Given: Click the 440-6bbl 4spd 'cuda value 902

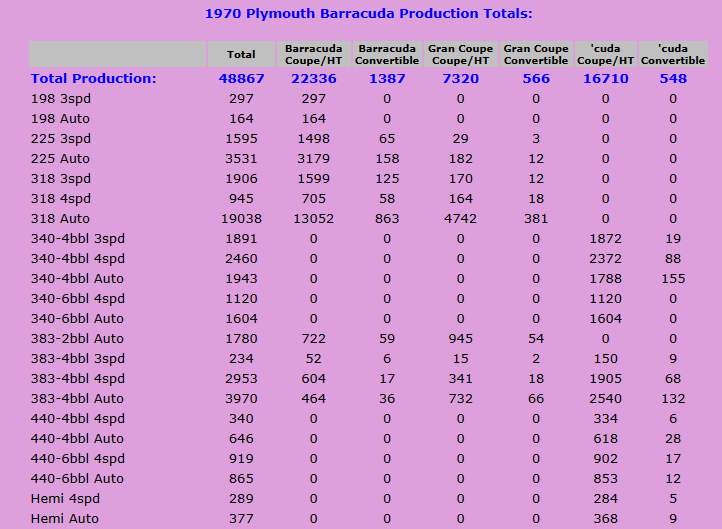Looking at the screenshot, I should pyautogui.click(x=606, y=459).
